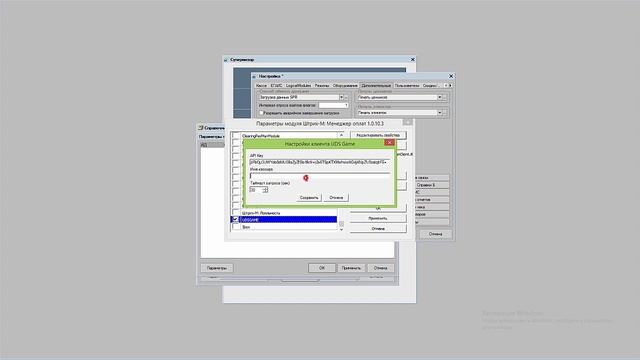640x360 pixels.
Task: Tick the ClearingPayModule checkbox
Action: point(235,136)
